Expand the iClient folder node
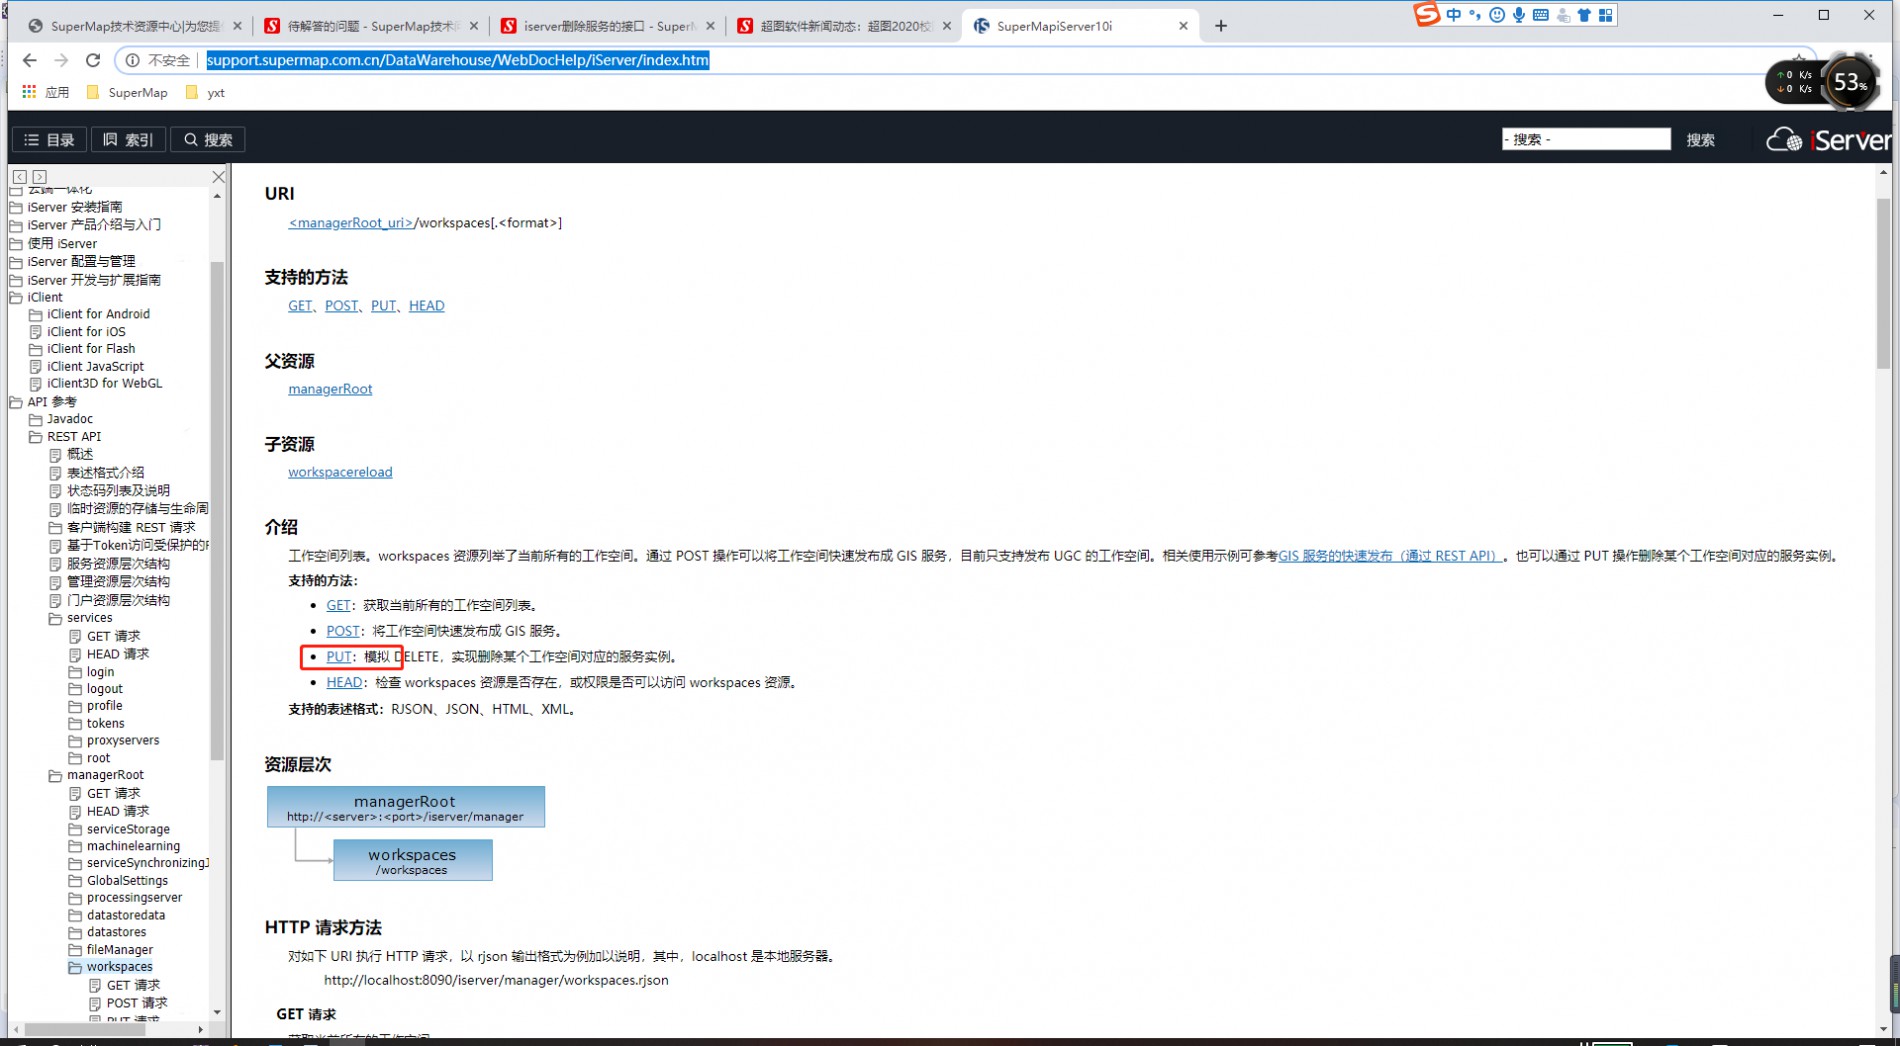 coord(16,297)
